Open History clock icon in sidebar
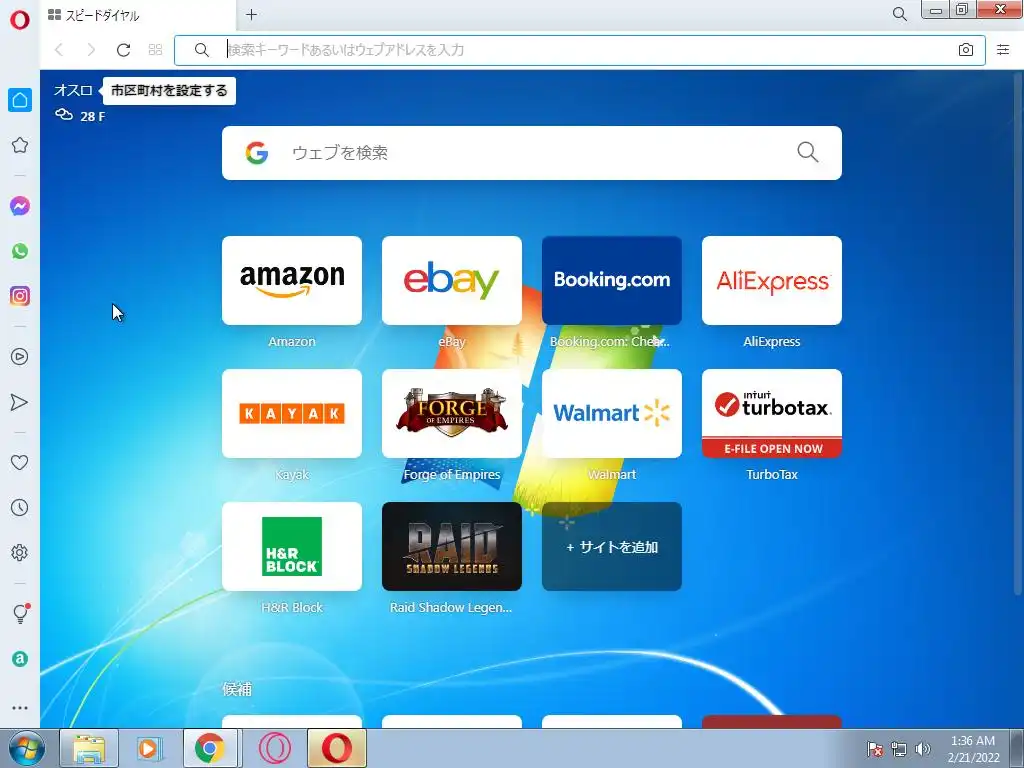The height and width of the screenshot is (768, 1024). [x=20, y=507]
